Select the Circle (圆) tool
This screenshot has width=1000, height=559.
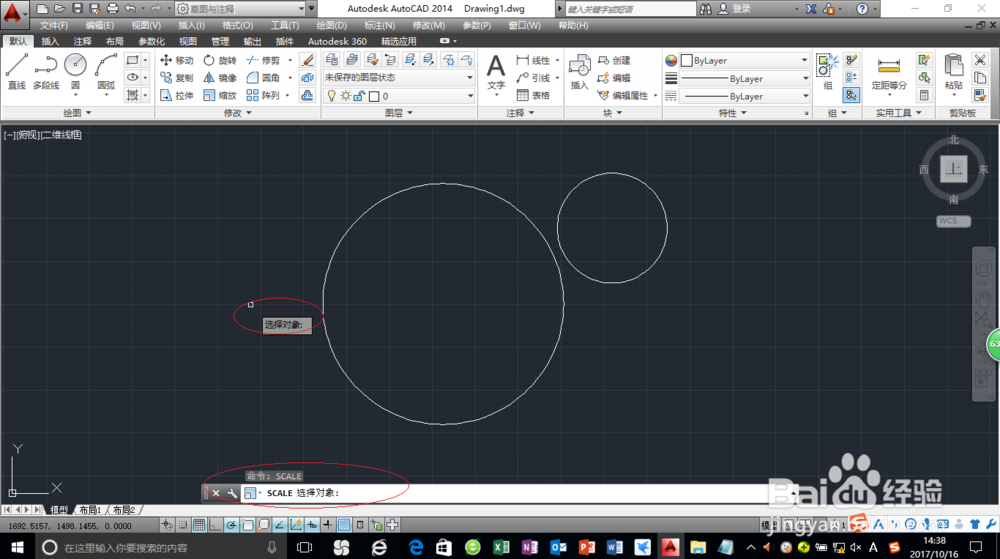[x=75, y=71]
